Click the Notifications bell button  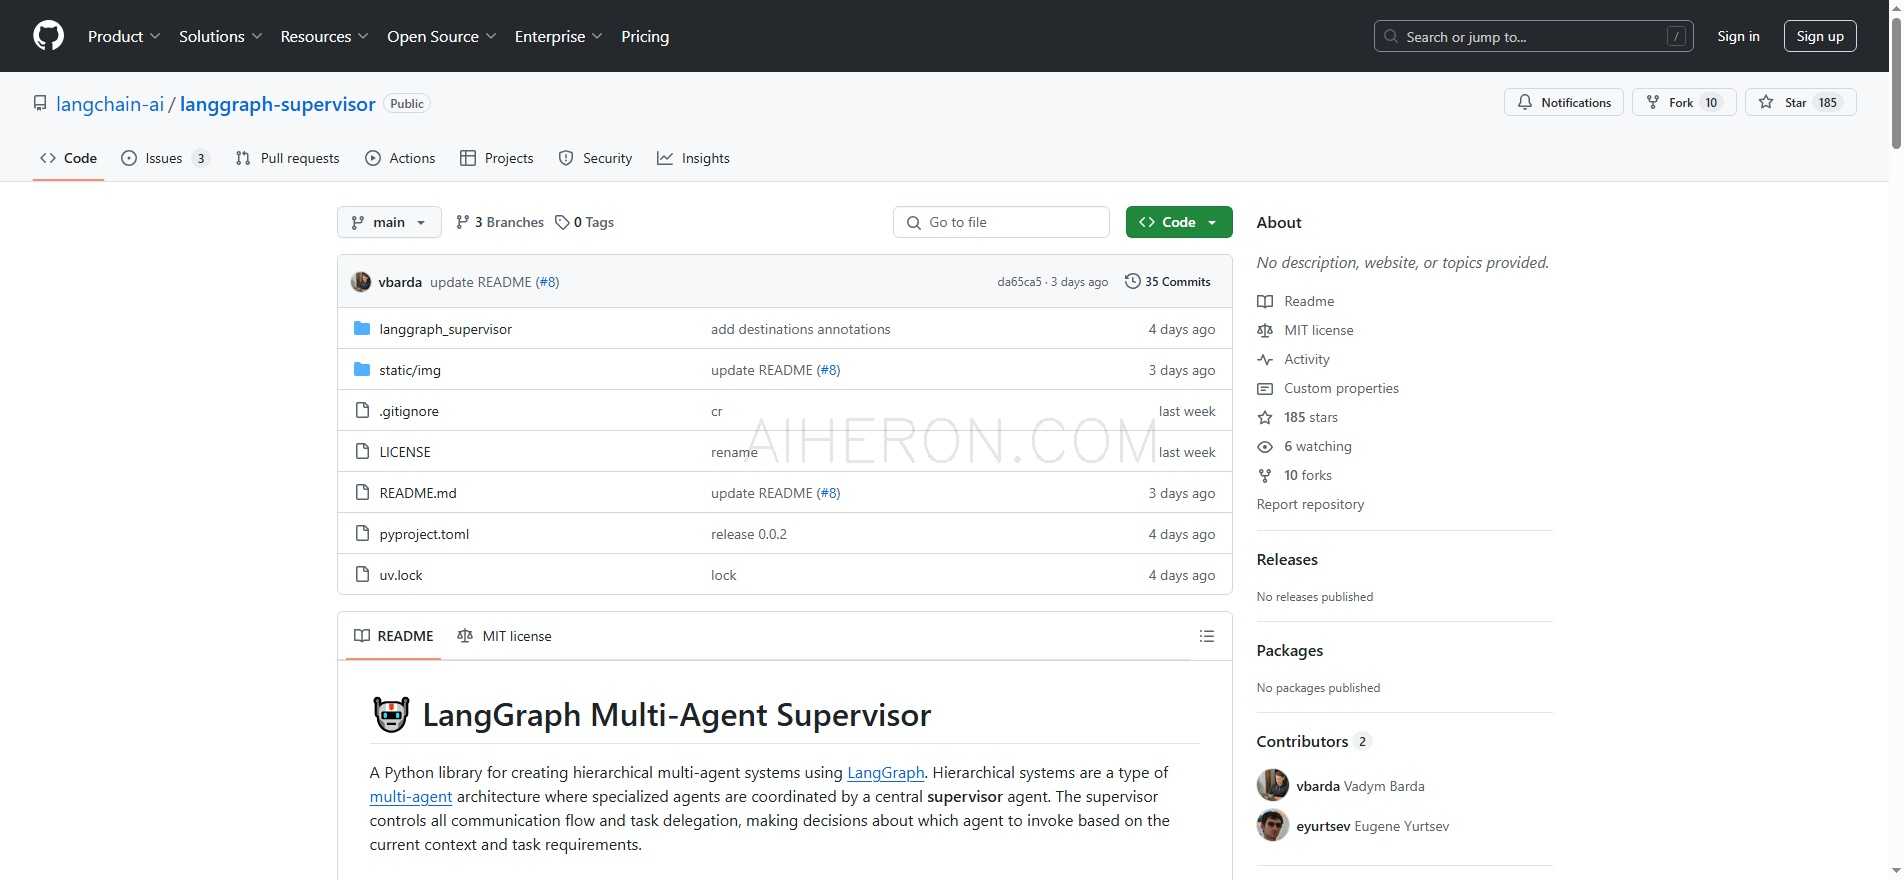[x=1564, y=102]
